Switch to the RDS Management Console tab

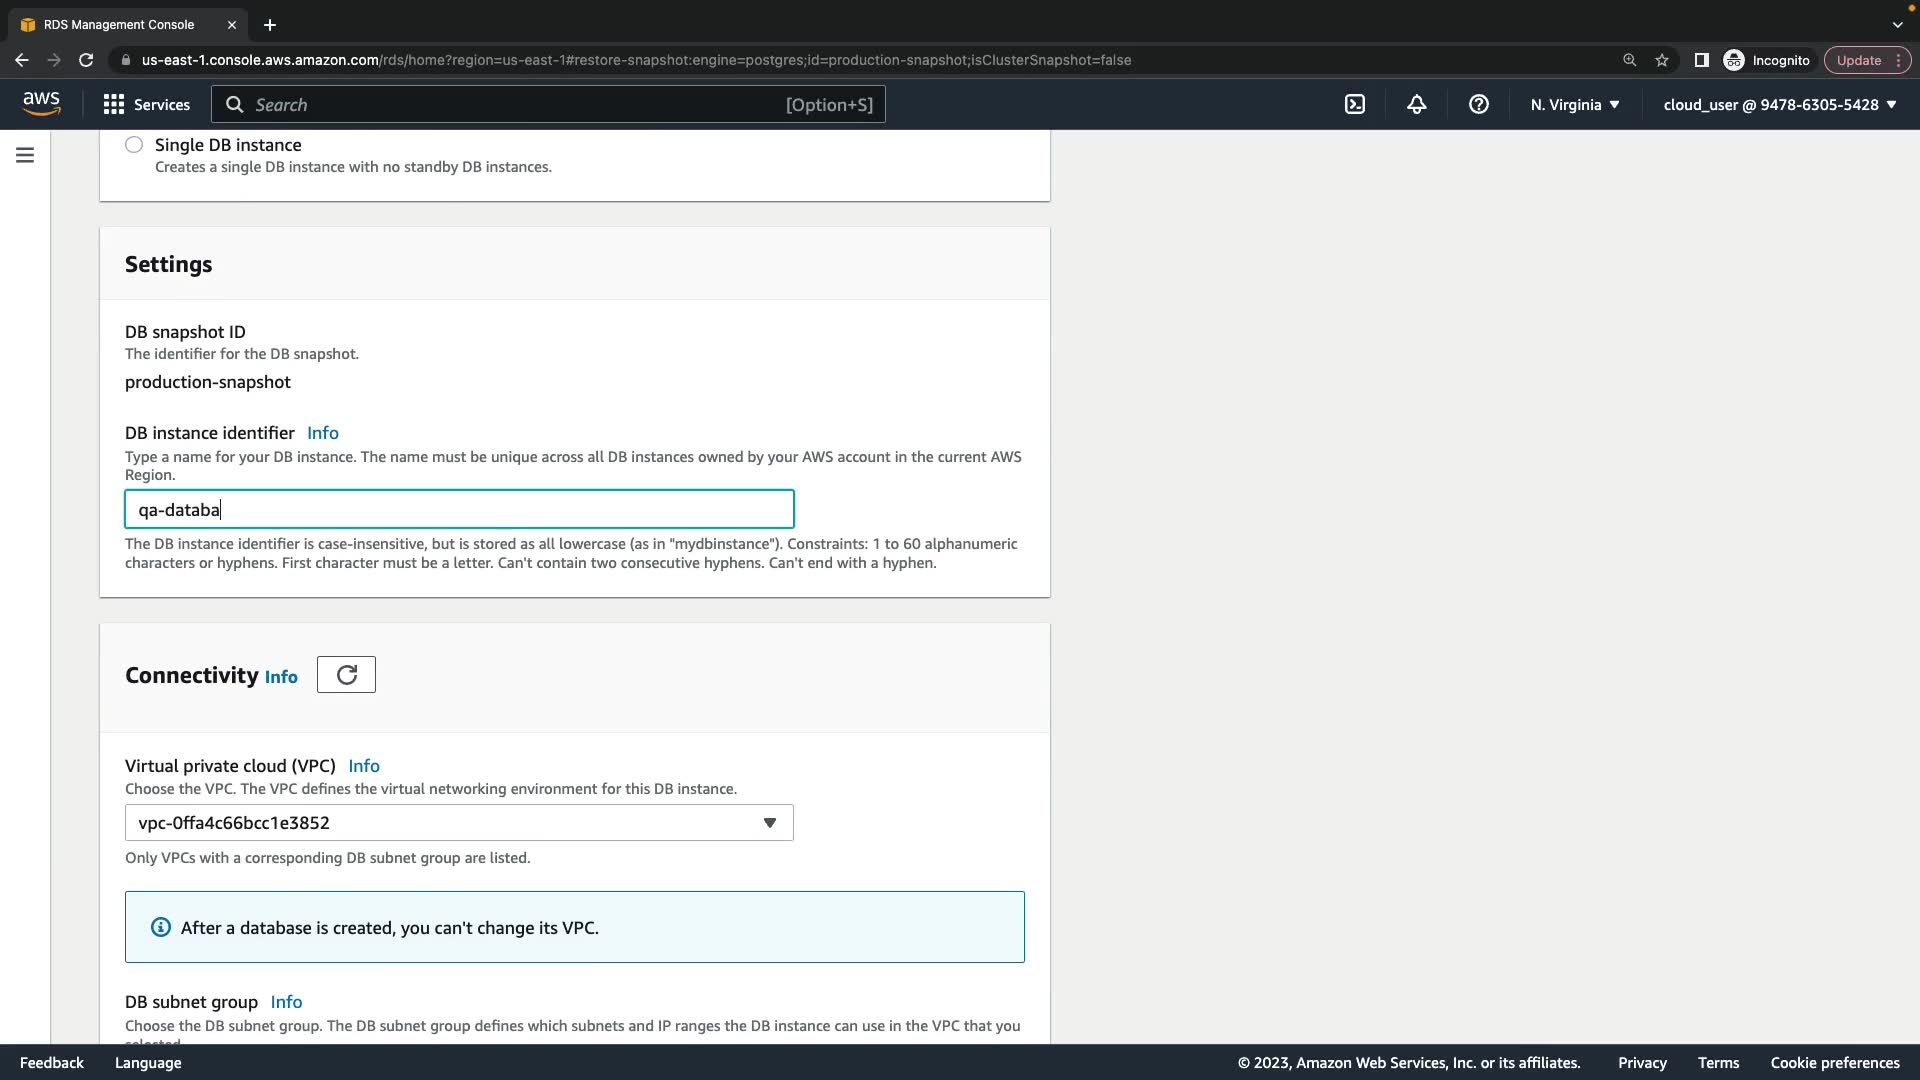click(119, 24)
